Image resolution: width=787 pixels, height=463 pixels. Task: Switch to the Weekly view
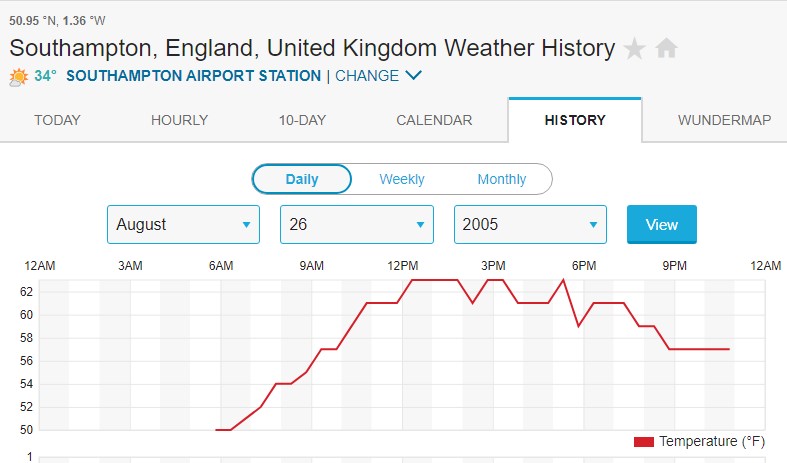(402, 179)
